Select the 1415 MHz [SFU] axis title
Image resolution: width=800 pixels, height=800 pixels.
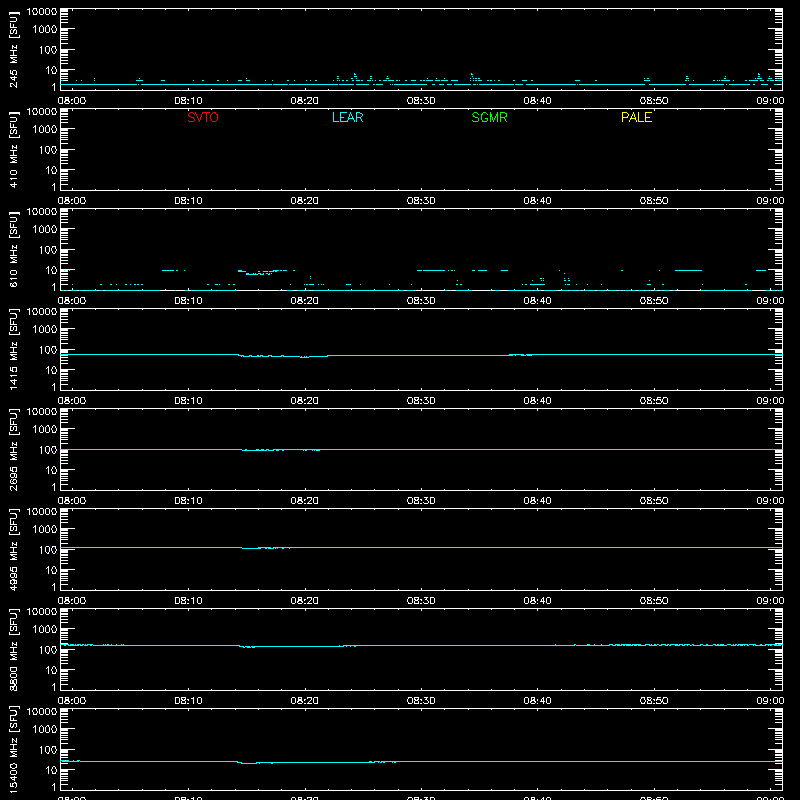[14, 349]
